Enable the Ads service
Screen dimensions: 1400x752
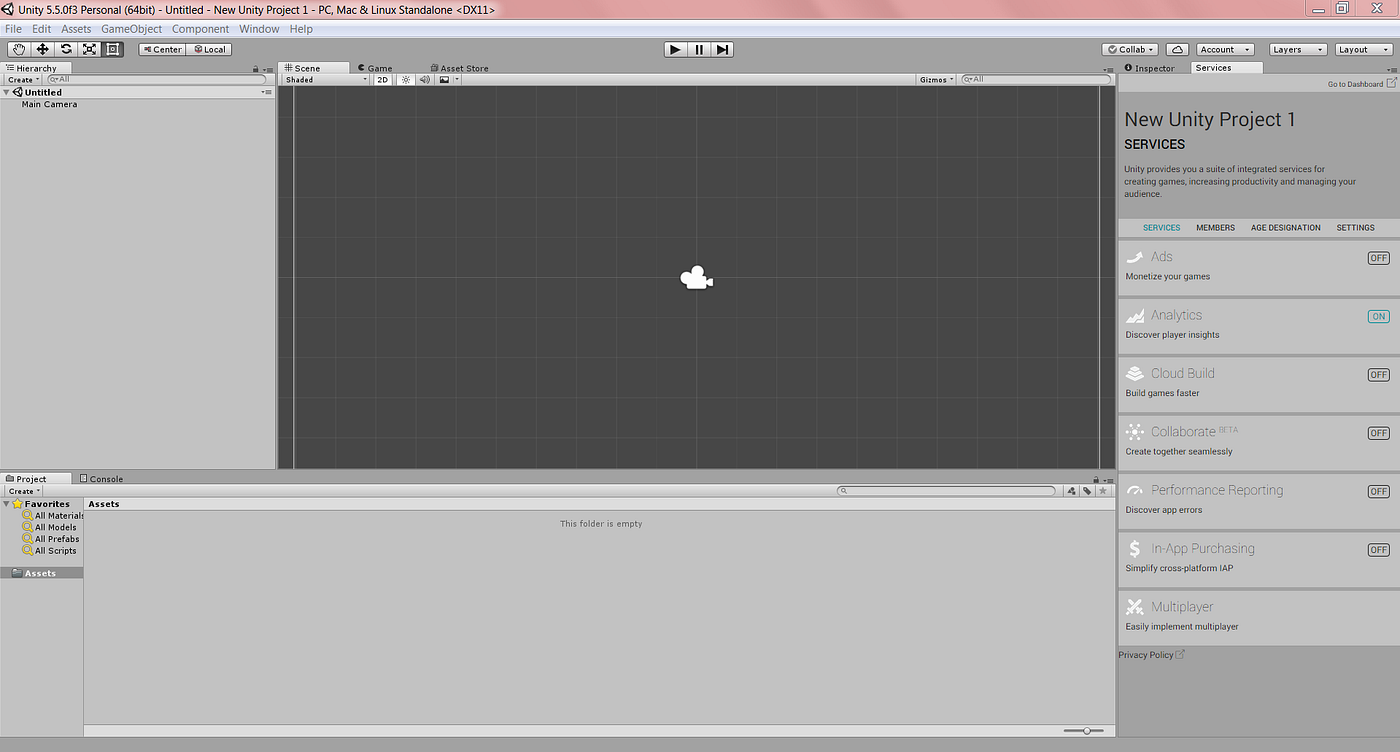coord(1378,257)
